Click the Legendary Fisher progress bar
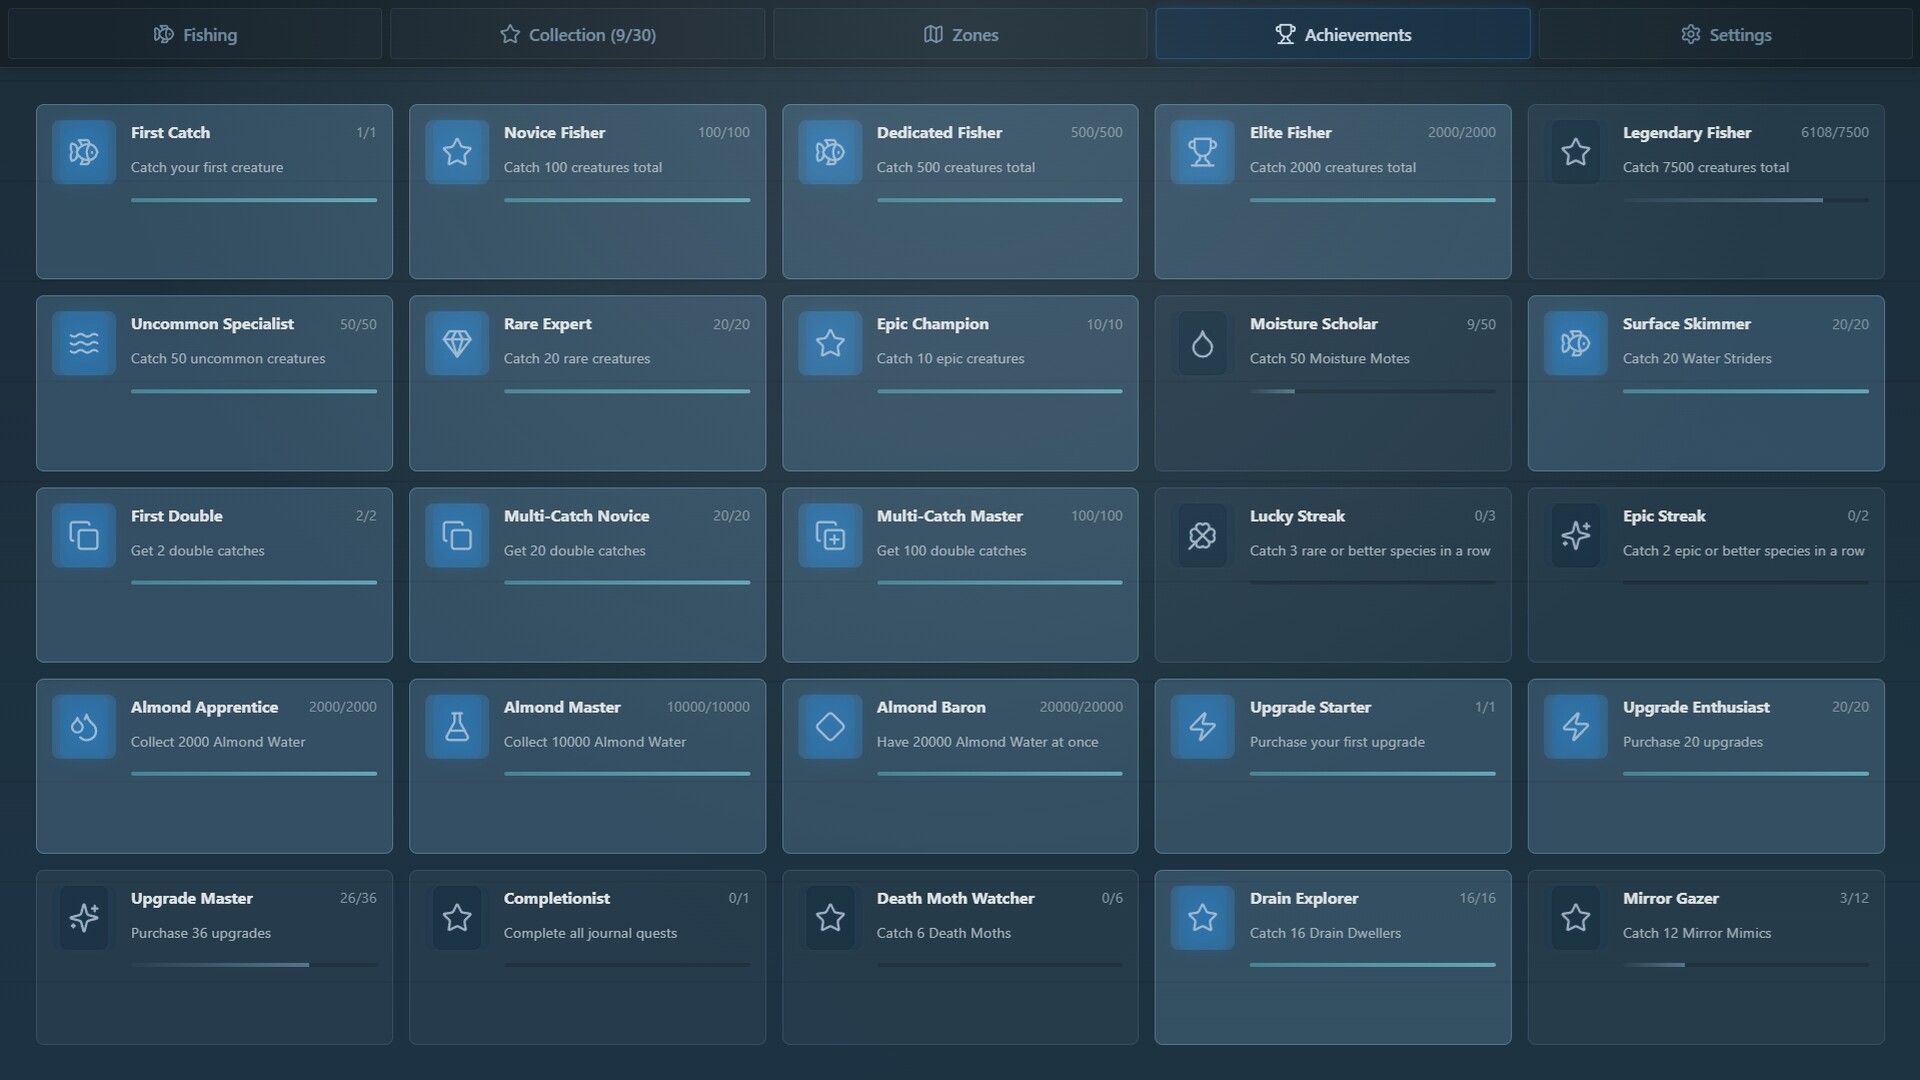The image size is (1920, 1080). (1745, 200)
